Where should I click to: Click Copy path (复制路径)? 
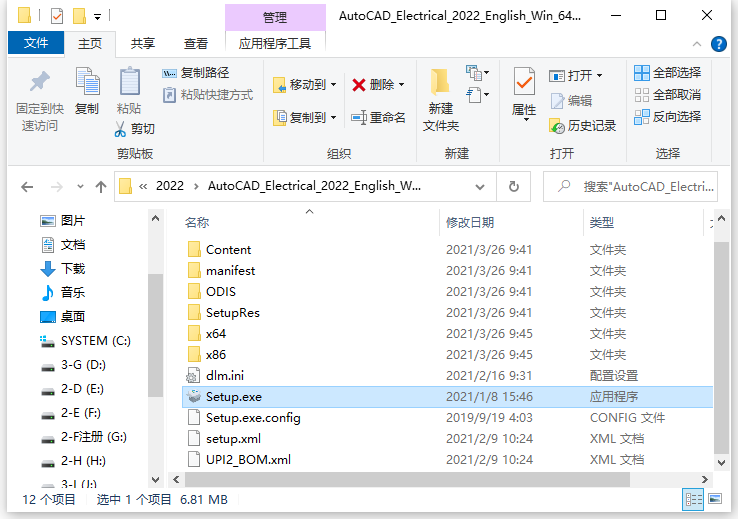[195, 72]
